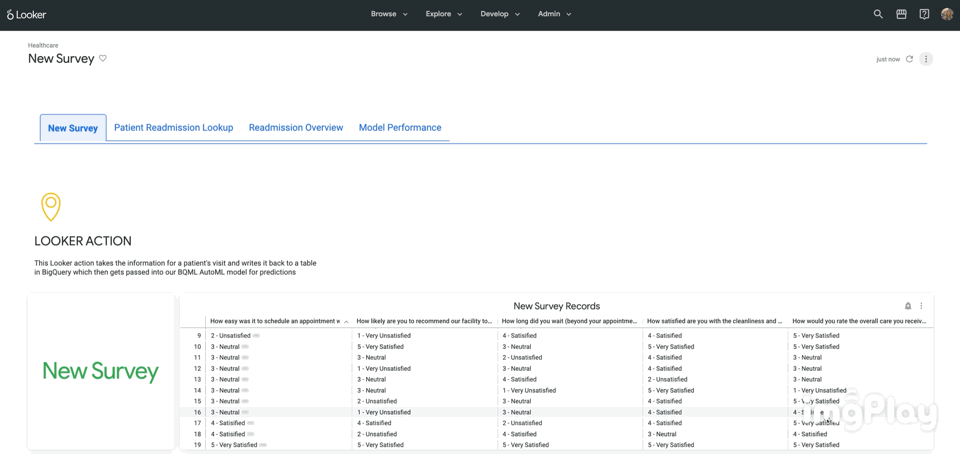
Task: Click the Healthcare breadcrumb link
Action: (43, 45)
